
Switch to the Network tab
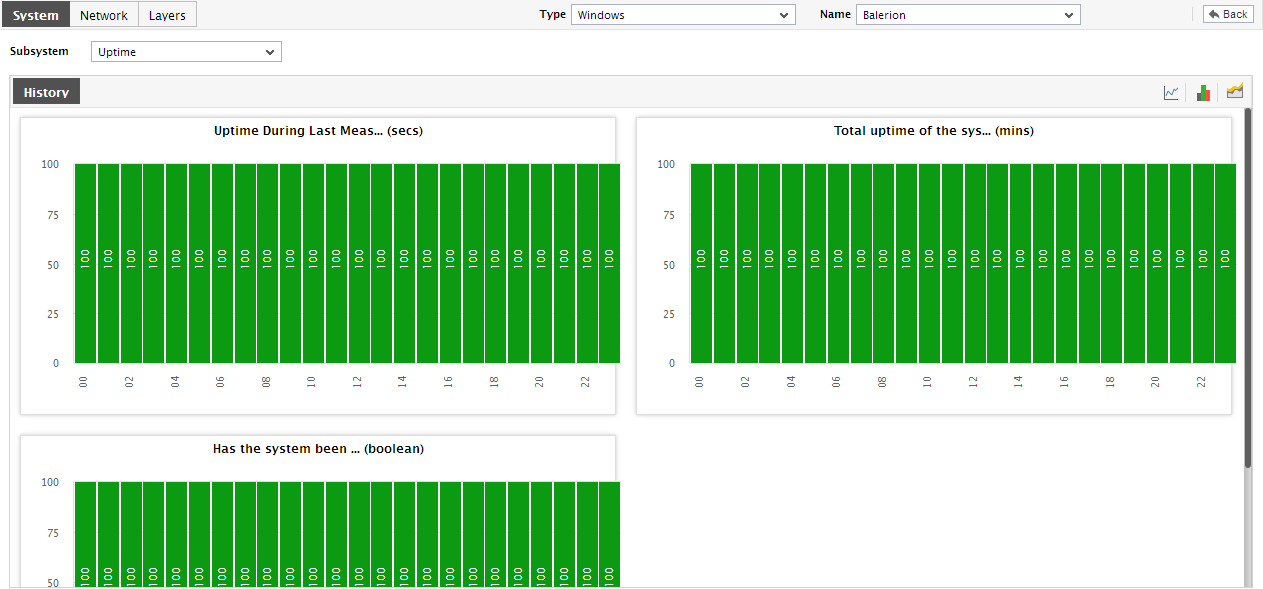[x=104, y=15]
